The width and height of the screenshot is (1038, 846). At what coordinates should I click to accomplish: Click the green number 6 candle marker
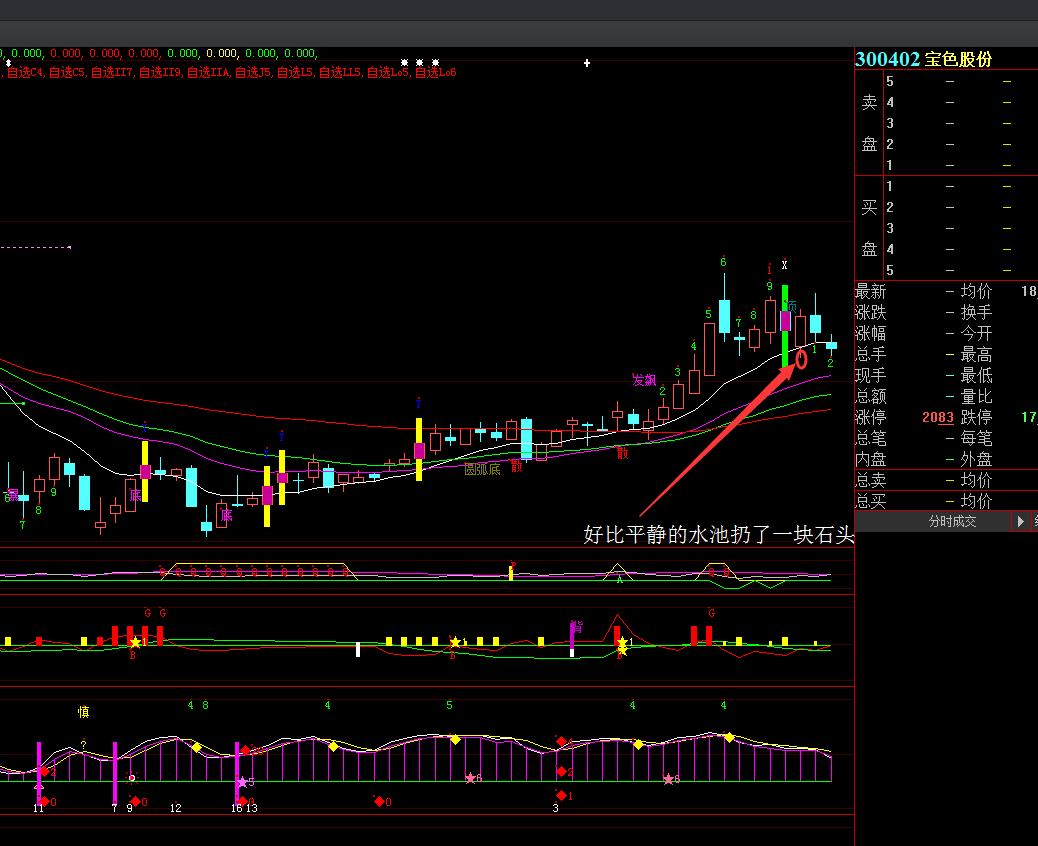coord(723,263)
